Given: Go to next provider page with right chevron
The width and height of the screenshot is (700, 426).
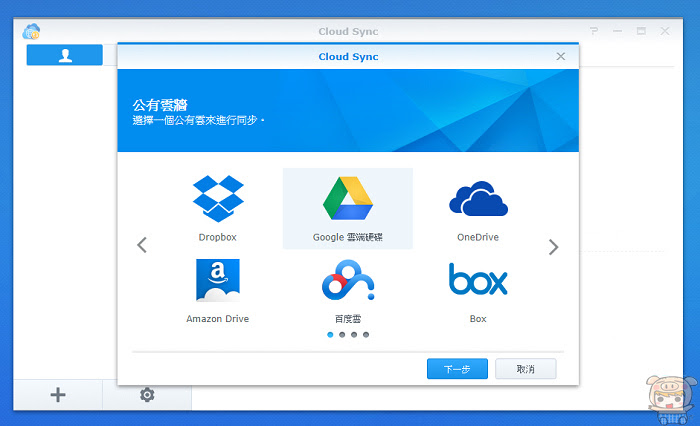Looking at the screenshot, I should click(x=553, y=247).
